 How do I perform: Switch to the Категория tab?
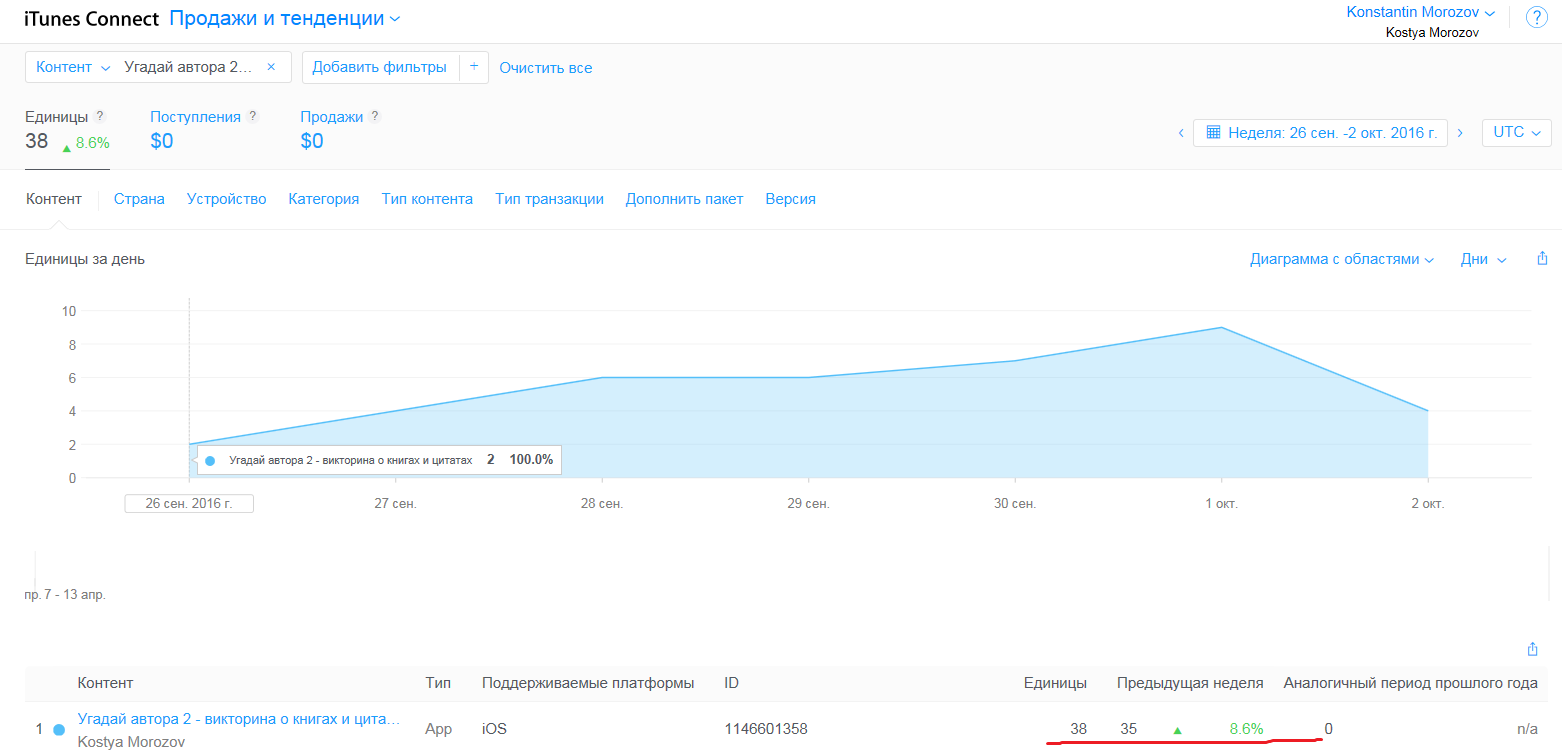(324, 199)
